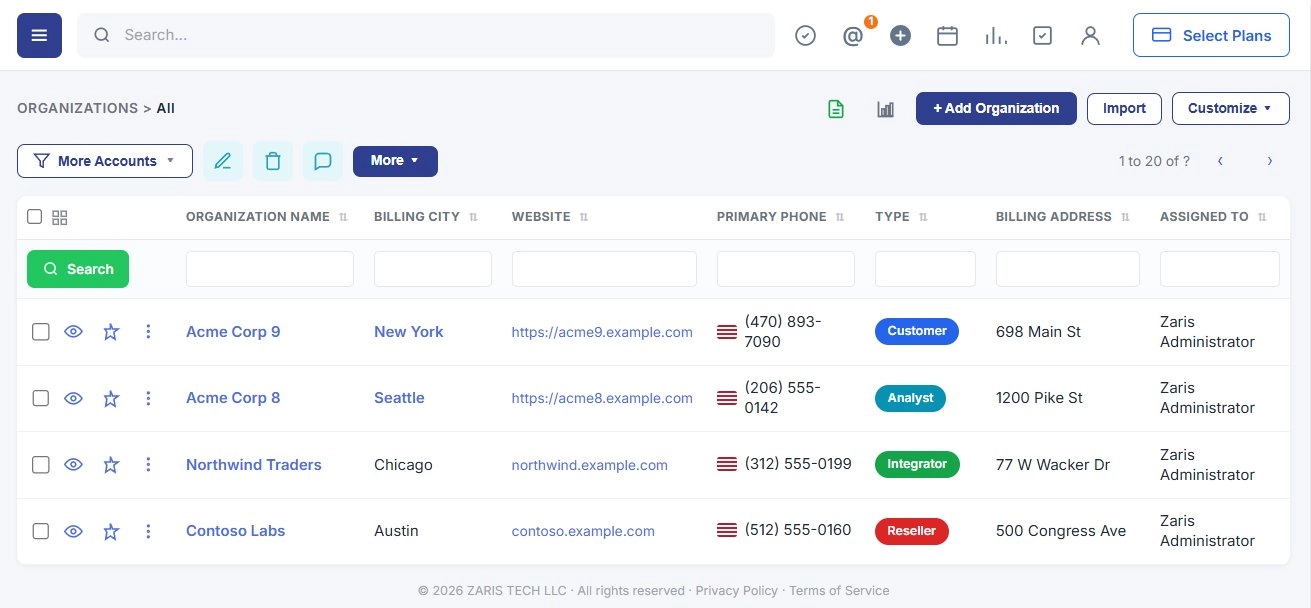
Task: Open https://acme8.example.com website link
Action: [602, 398]
